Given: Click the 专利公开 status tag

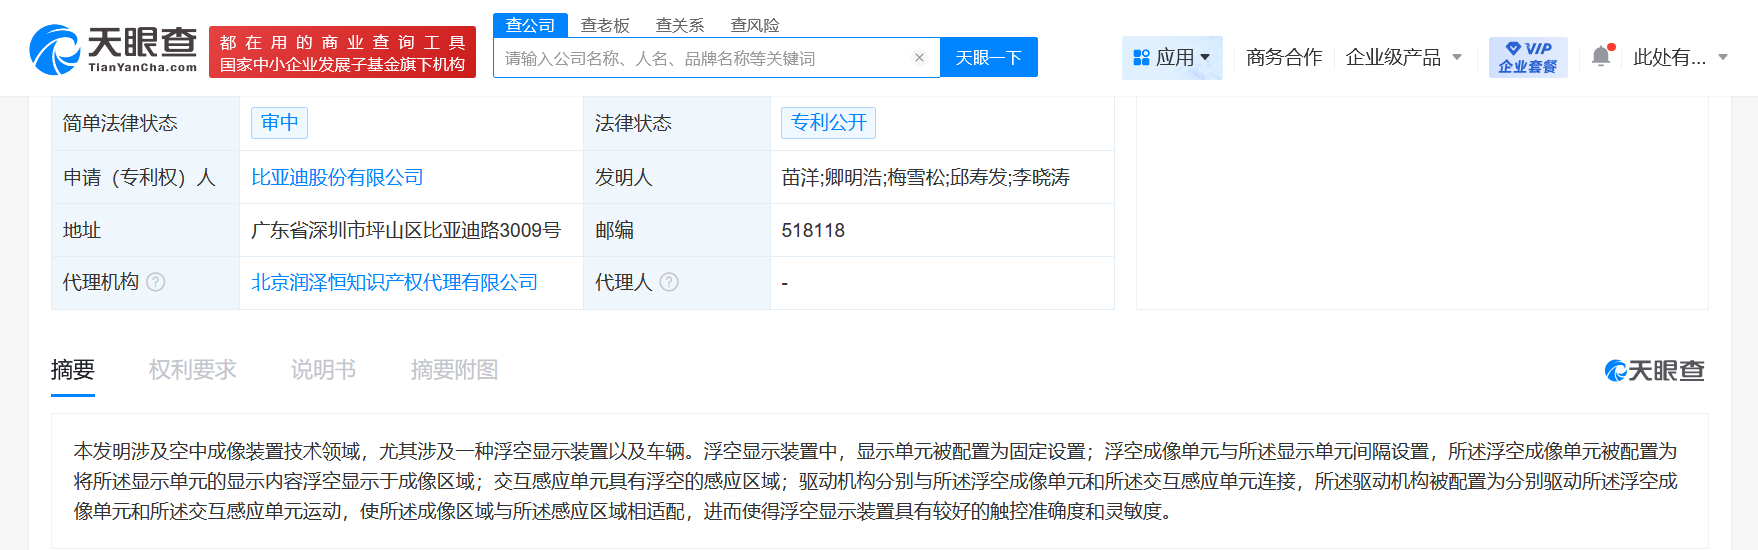Looking at the screenshot, I should click(x=828, y=123).
